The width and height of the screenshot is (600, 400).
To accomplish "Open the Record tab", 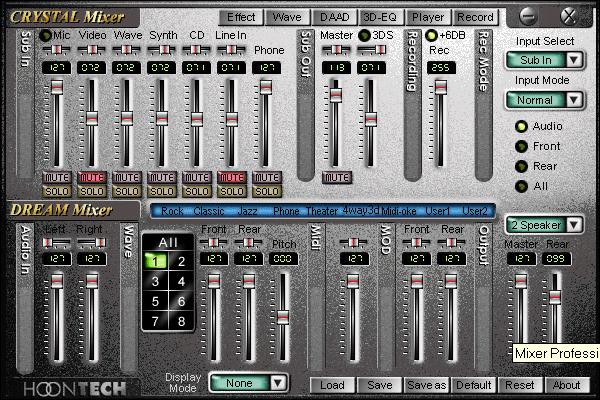I will tap(475, 17).
